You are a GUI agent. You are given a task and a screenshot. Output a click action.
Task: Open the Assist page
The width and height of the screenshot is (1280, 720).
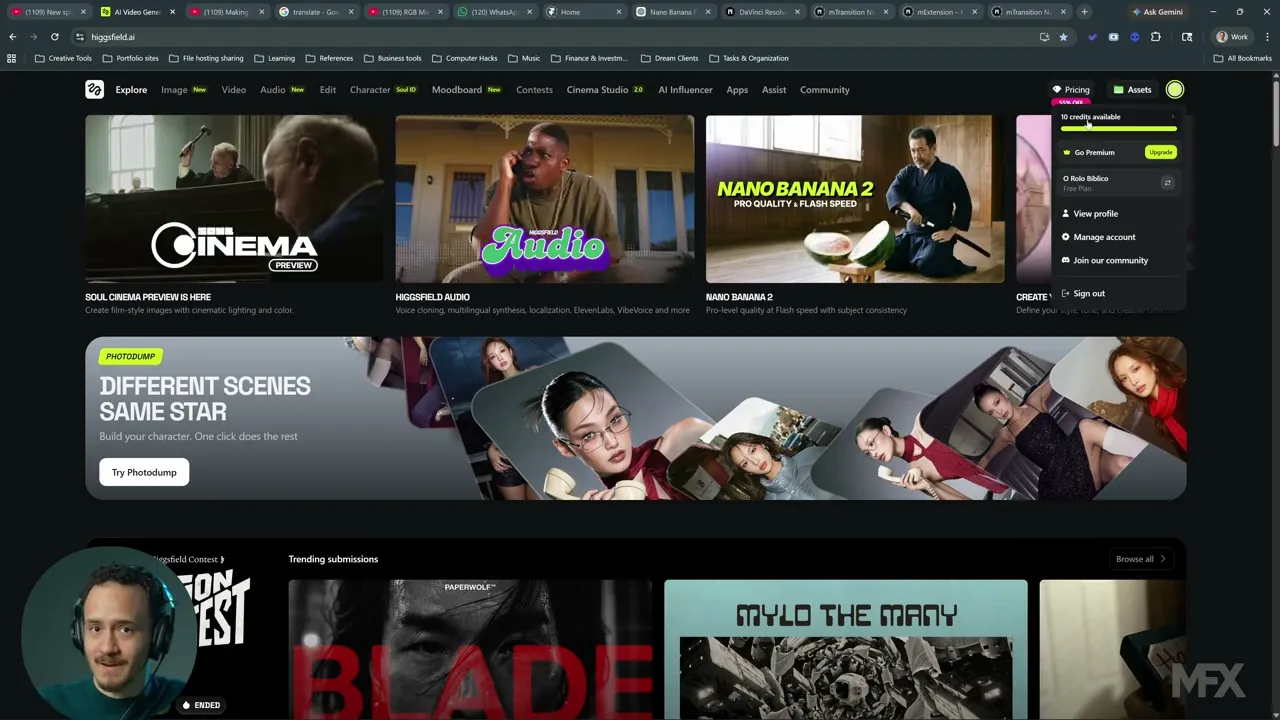point(774,90)
